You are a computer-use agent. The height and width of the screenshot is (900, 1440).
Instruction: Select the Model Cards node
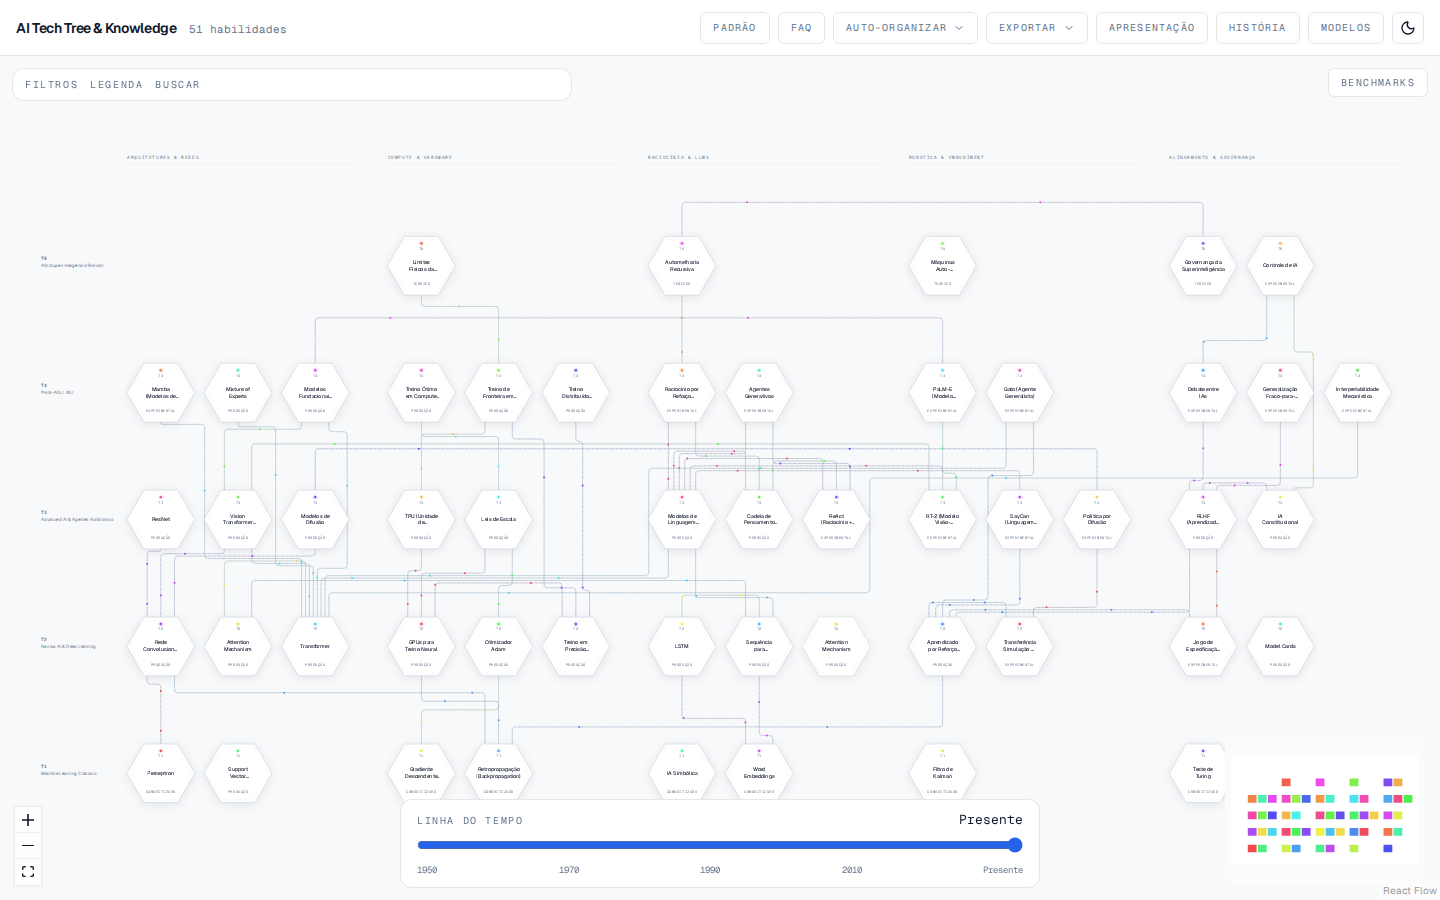1280,646
